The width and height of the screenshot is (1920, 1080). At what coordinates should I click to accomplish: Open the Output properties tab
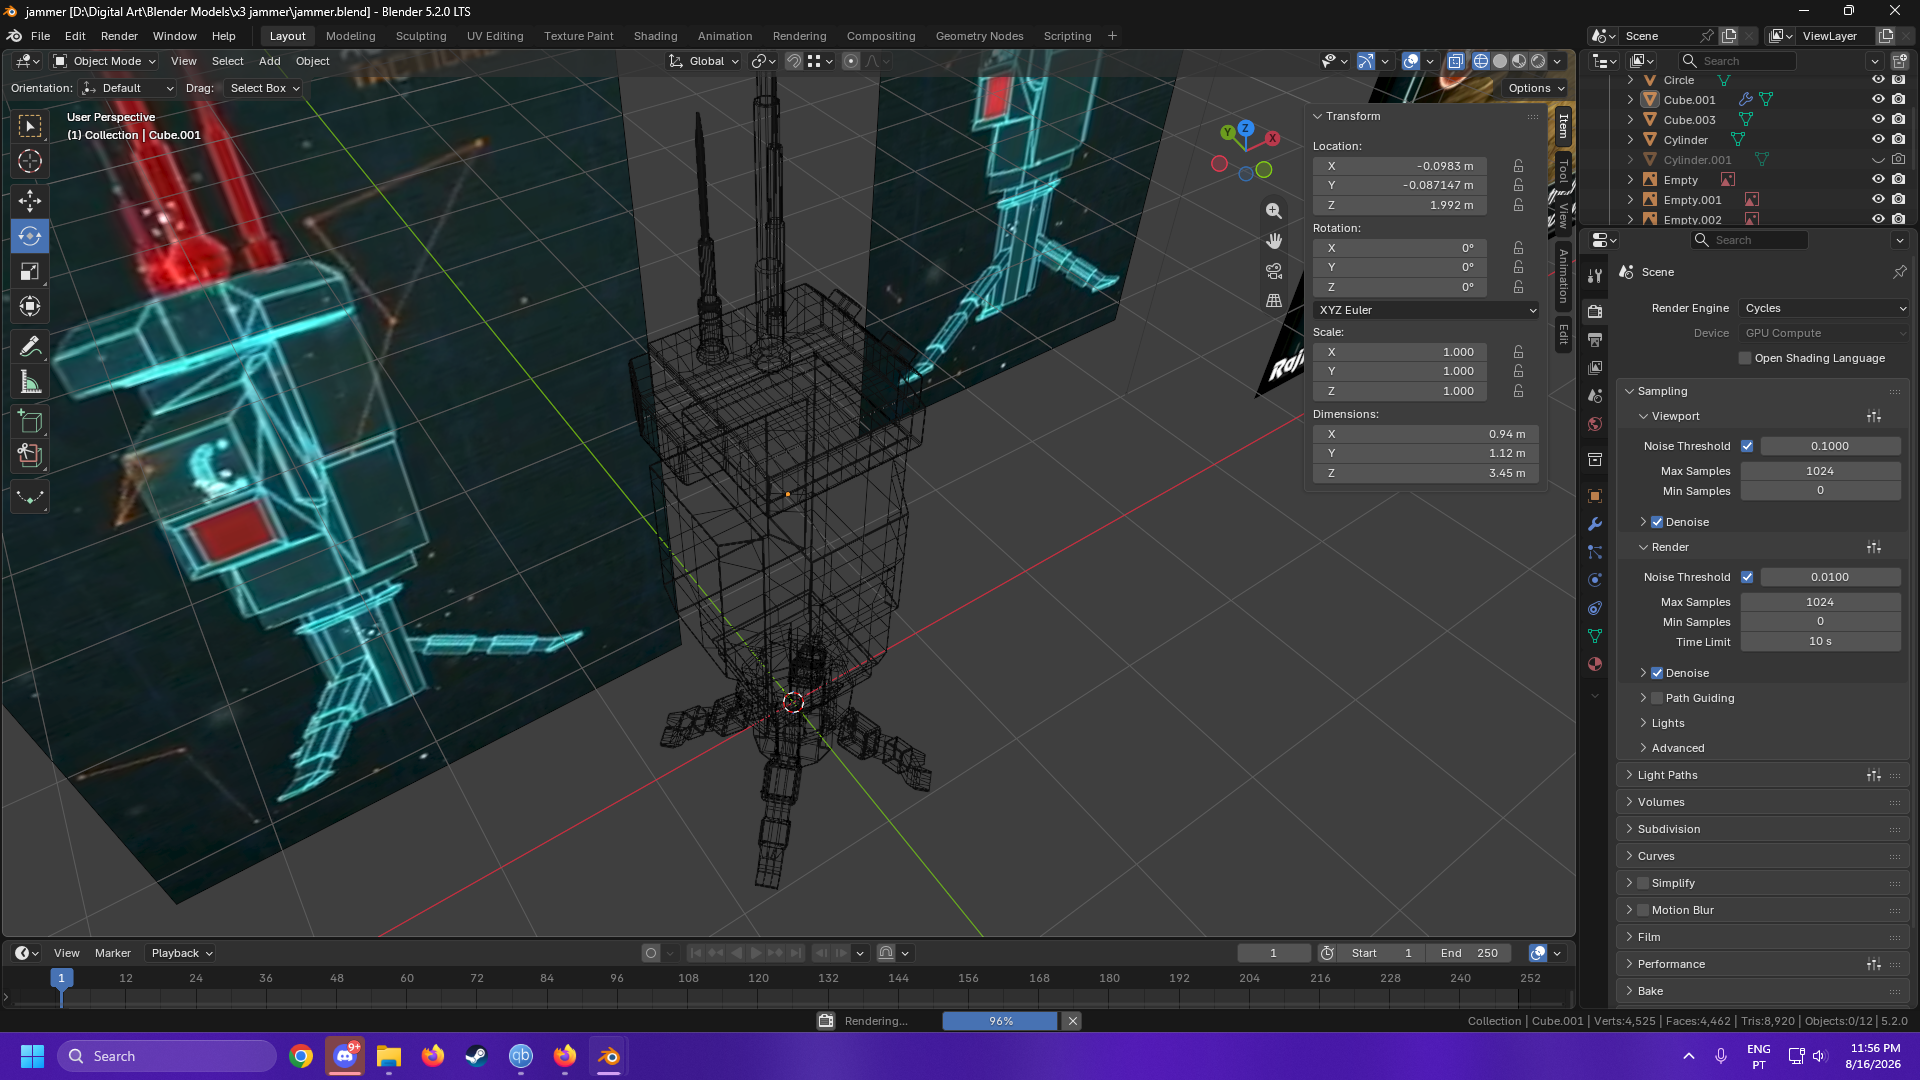1595,340
